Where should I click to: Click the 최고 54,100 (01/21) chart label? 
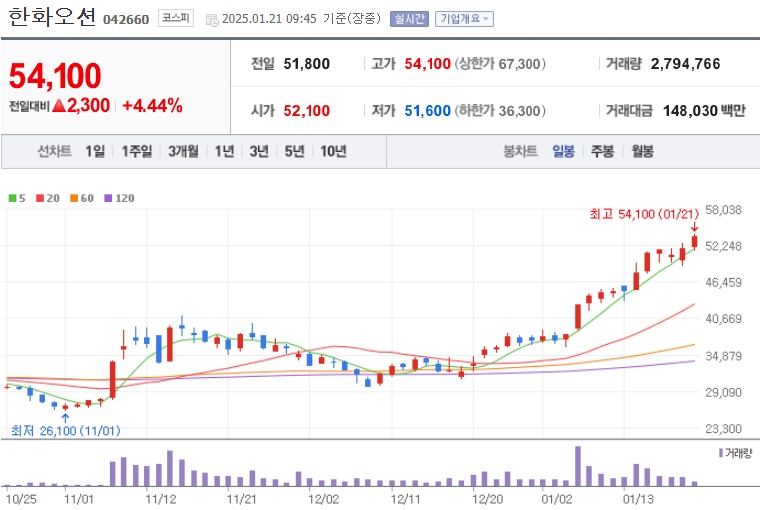(644, 214)
